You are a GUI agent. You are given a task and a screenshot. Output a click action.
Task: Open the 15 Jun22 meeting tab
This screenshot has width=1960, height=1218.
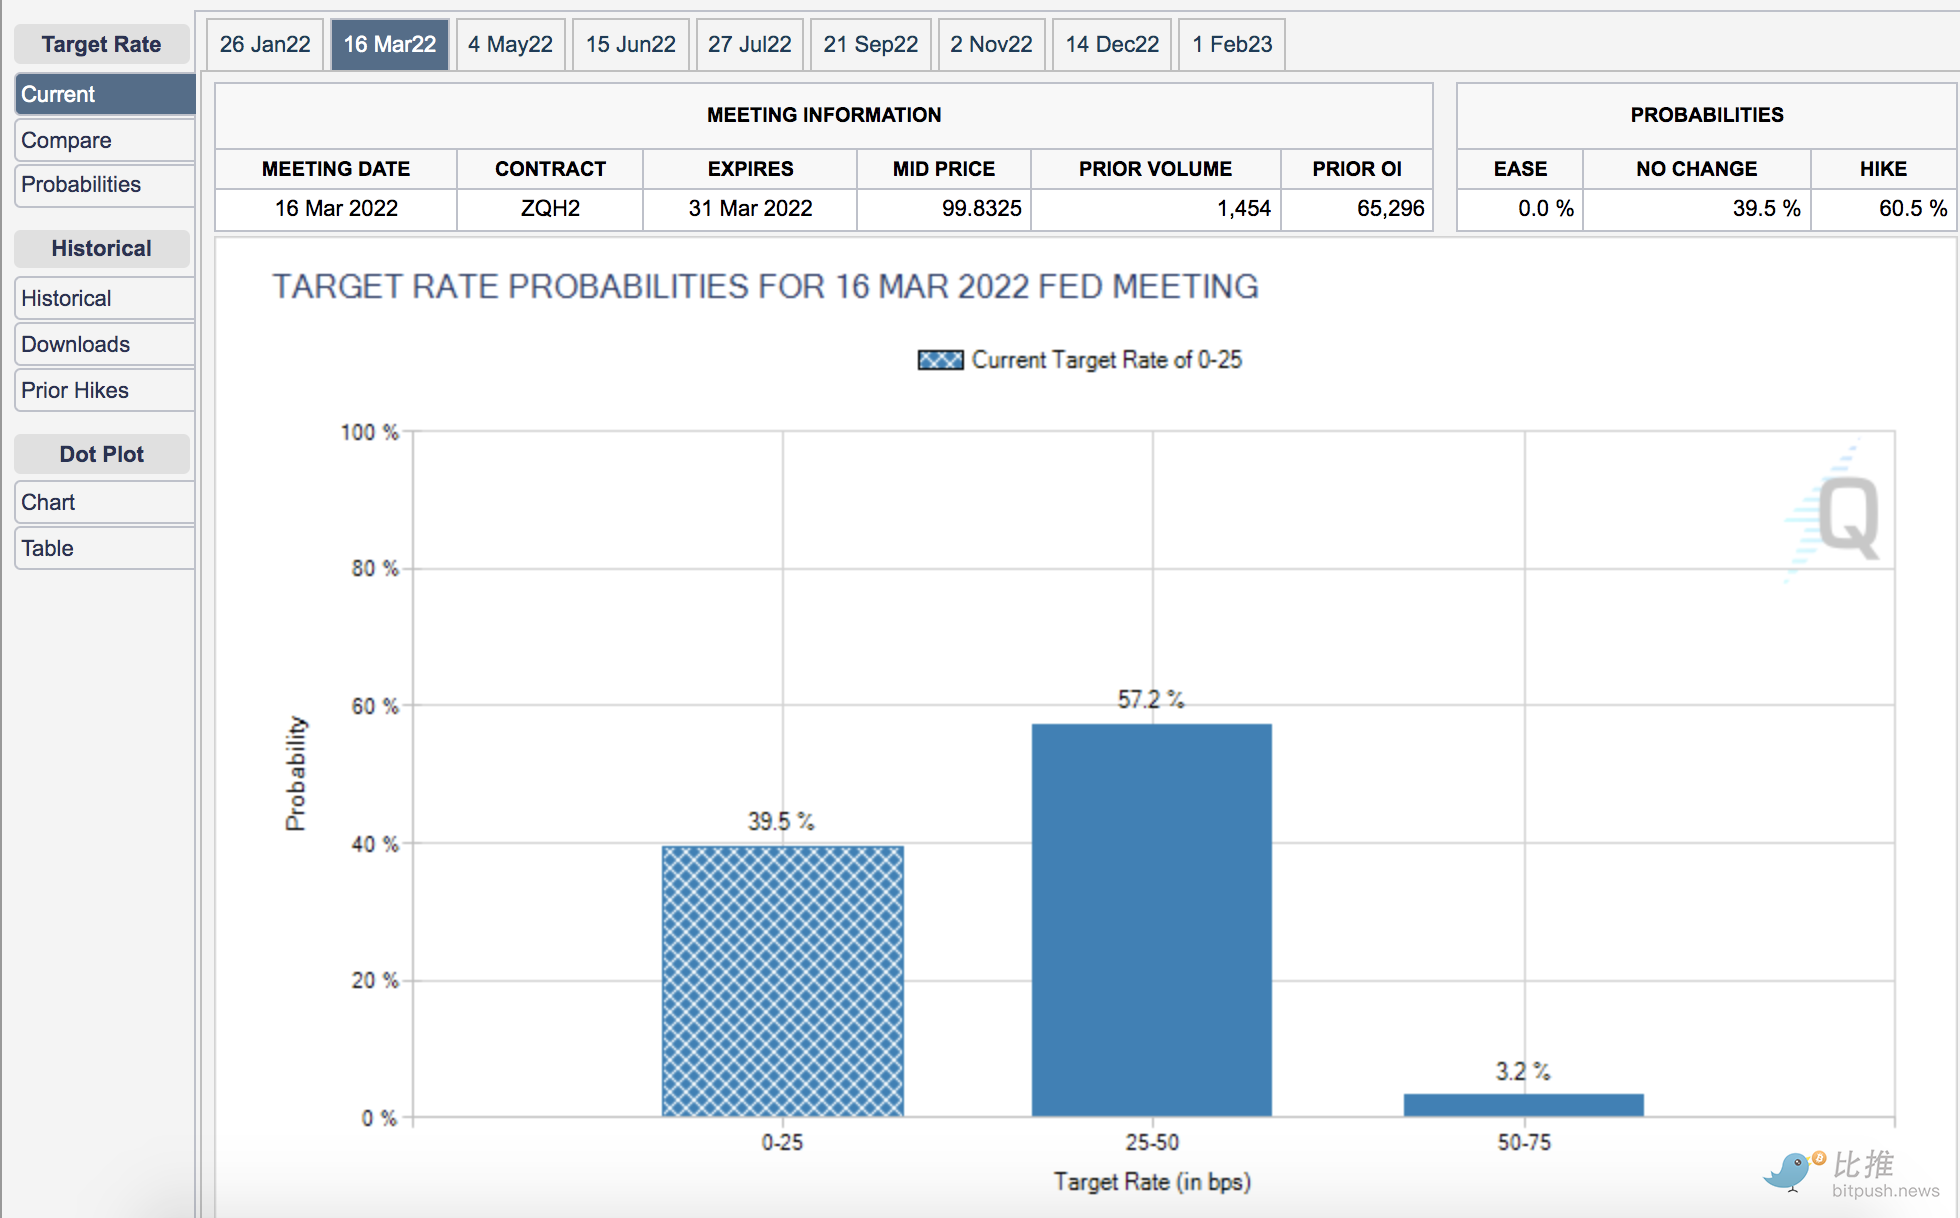click(x=631, y=44)
